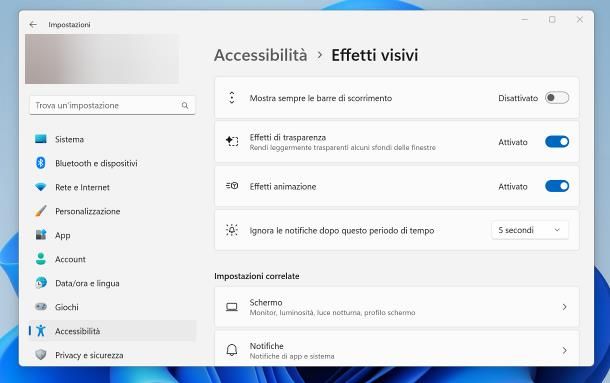Click the Account person icon

[x=41, y=259]
